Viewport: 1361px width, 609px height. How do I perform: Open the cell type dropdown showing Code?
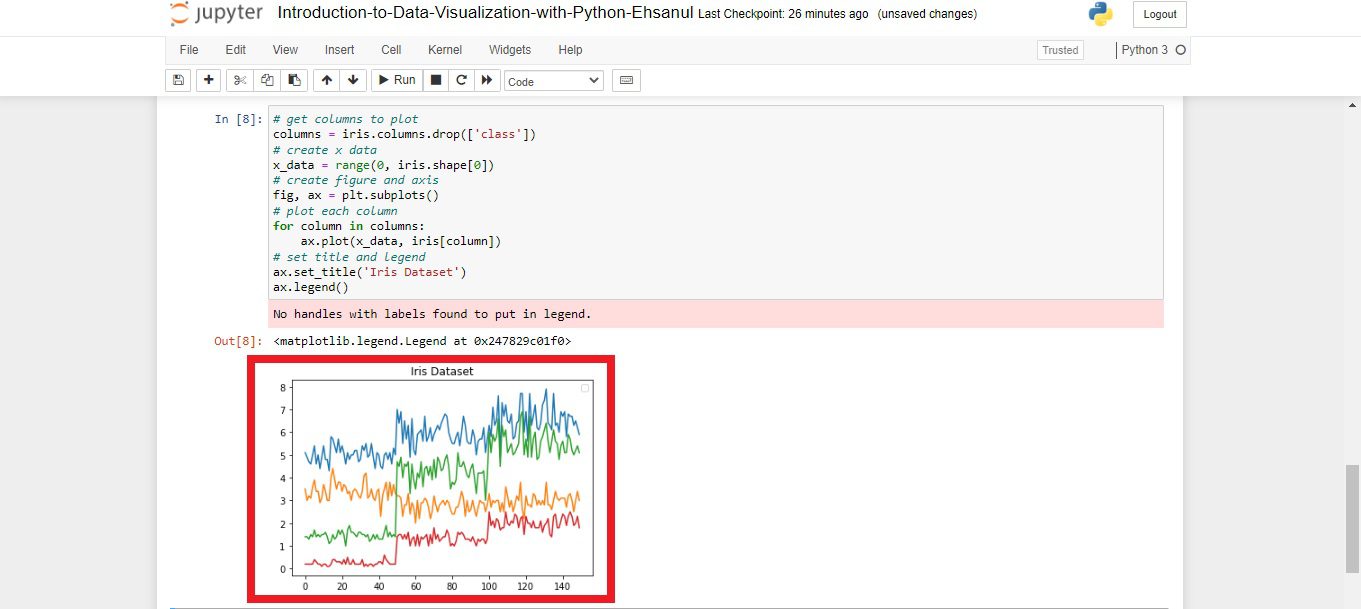pos(553,80)
